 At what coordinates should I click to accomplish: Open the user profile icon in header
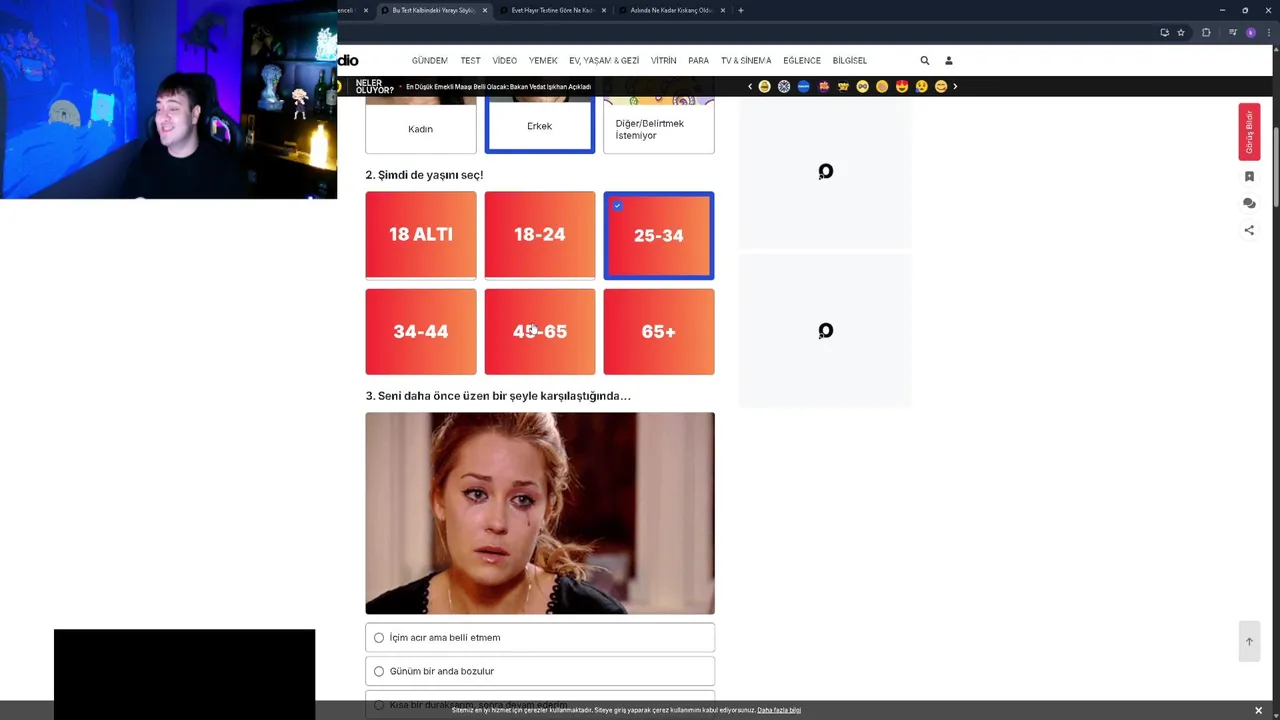pos(949,60)
